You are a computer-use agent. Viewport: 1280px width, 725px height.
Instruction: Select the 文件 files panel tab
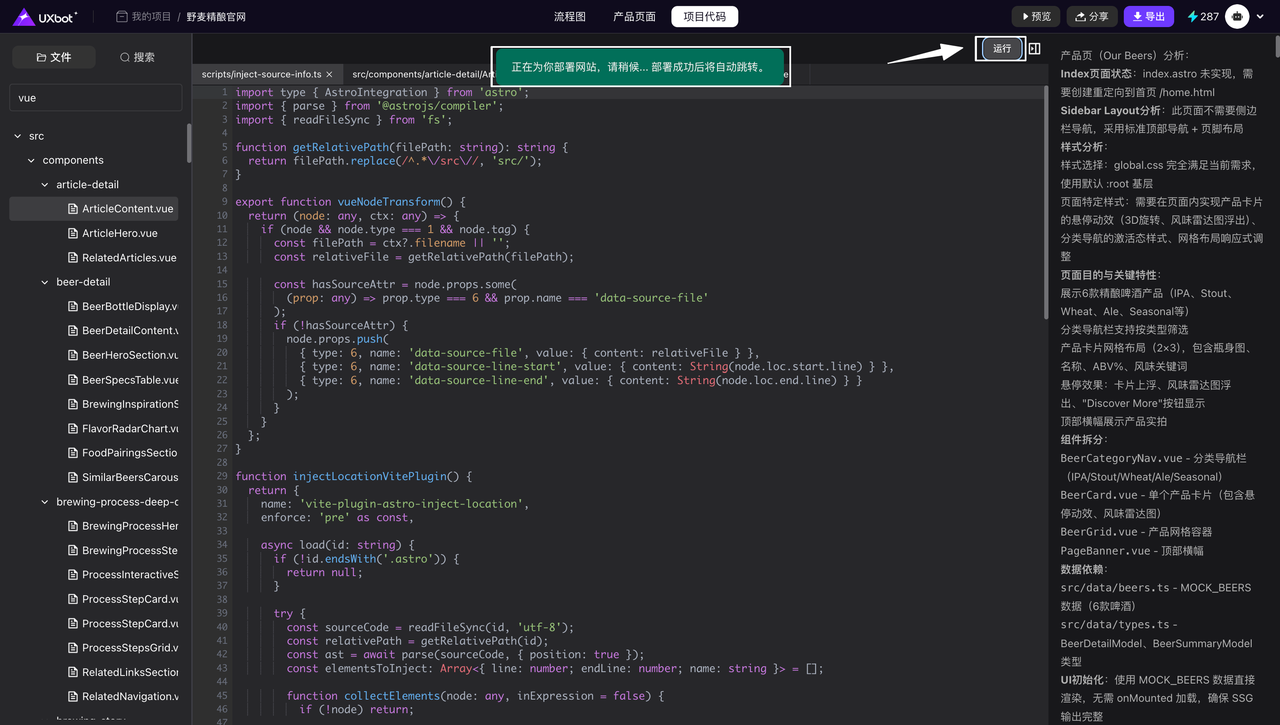click(x=54, y=58)
